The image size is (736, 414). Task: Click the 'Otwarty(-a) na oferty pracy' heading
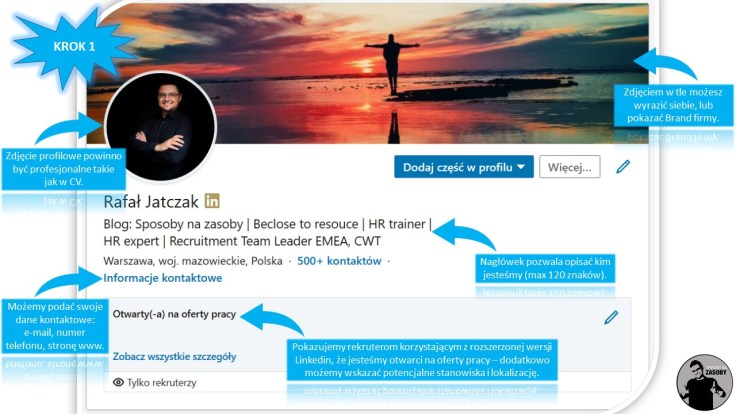tap(174, 314)
